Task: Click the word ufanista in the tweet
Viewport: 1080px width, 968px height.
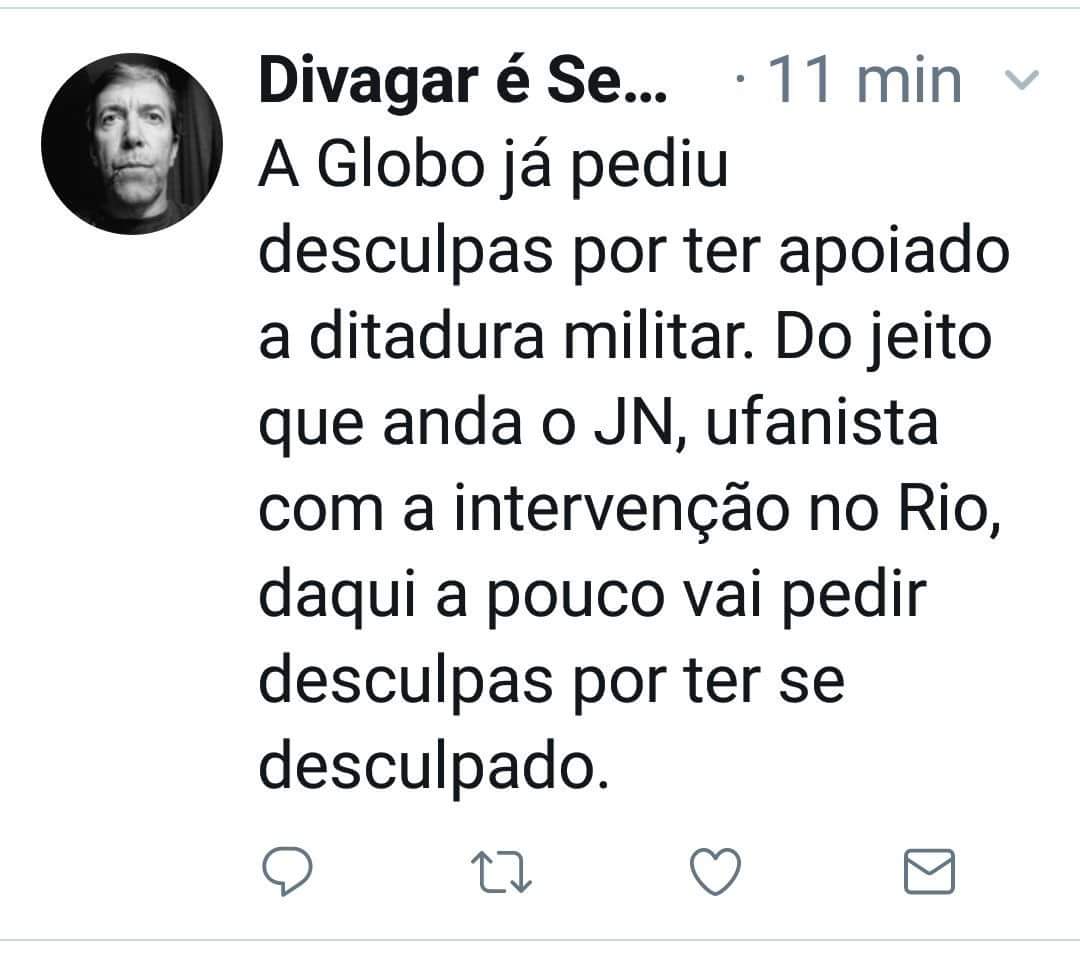Action: tap(822, 422)
